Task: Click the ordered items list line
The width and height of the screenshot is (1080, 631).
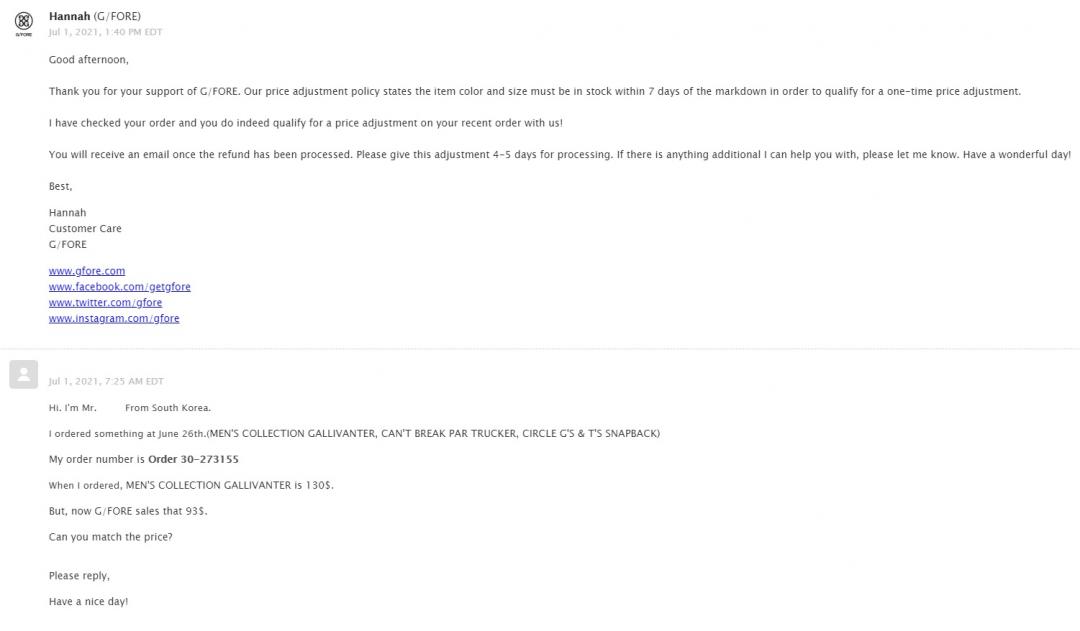Action: click(354, 433)
